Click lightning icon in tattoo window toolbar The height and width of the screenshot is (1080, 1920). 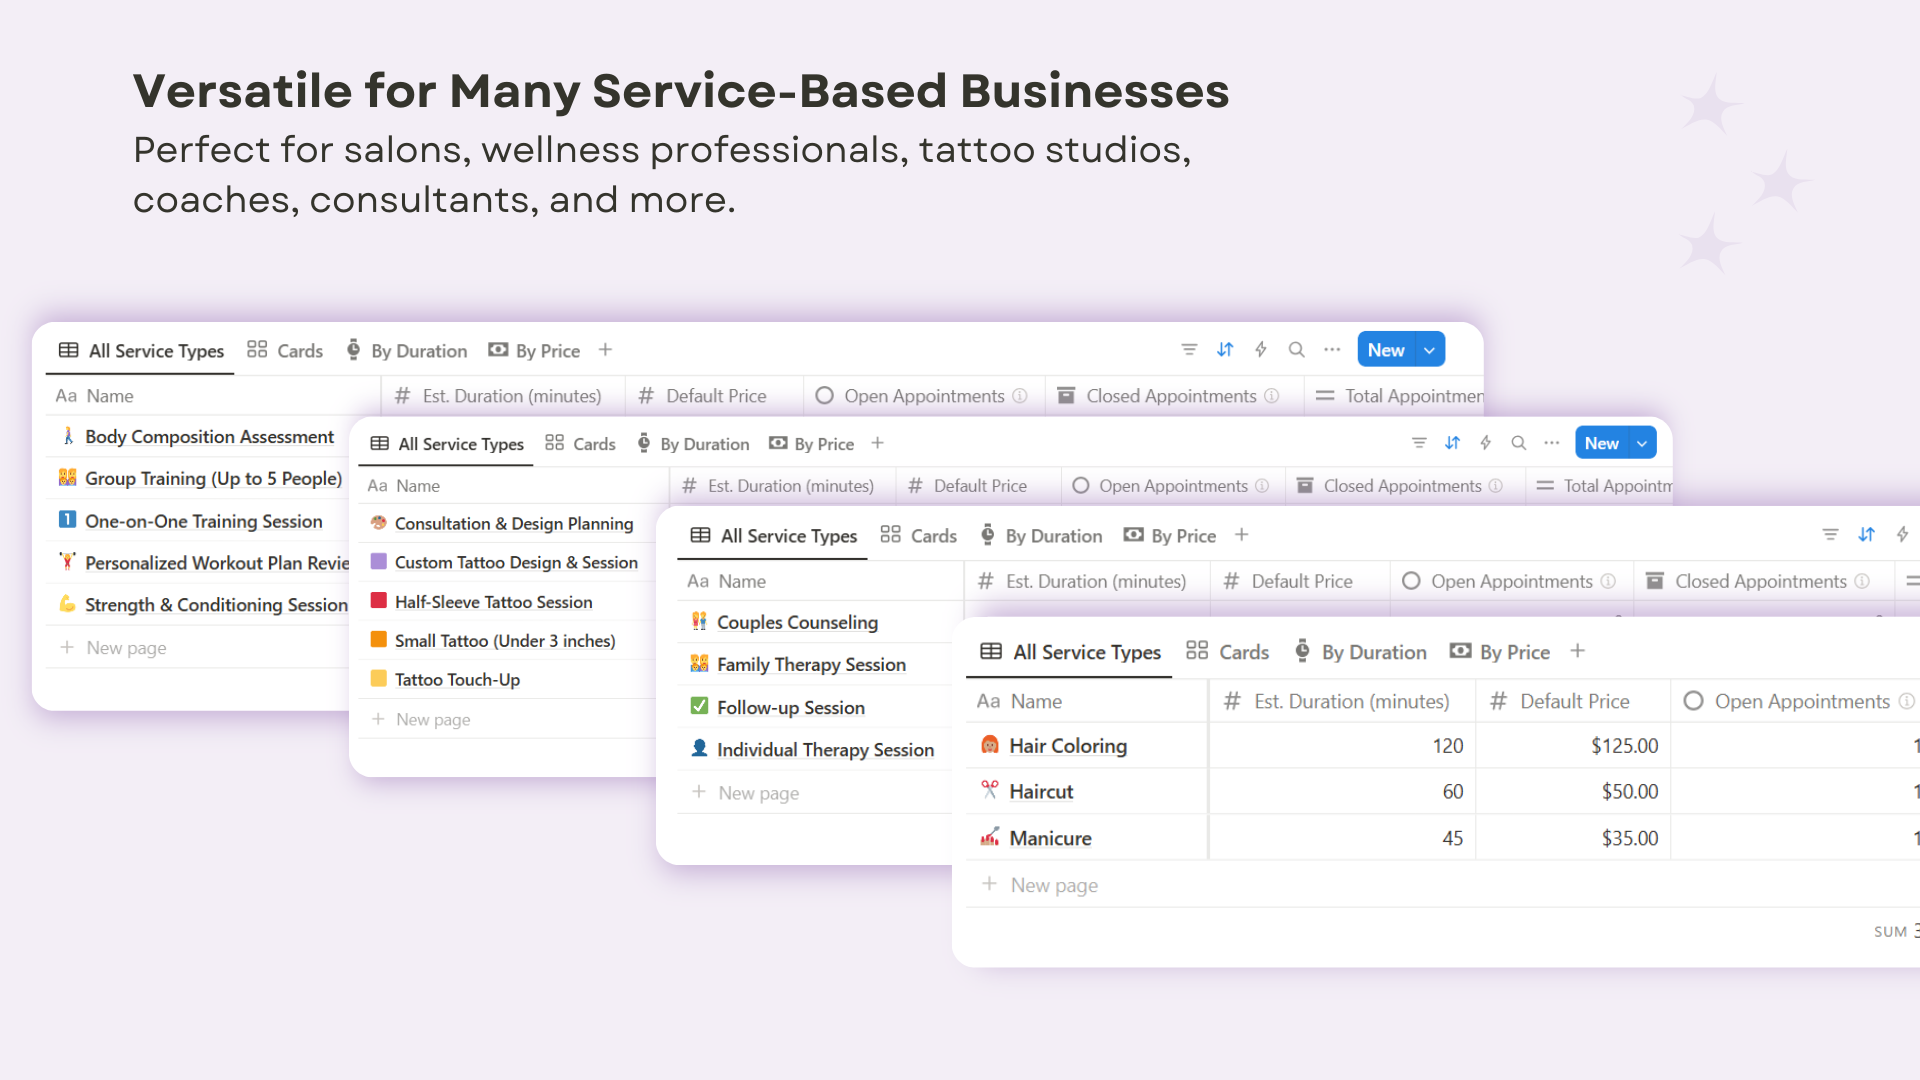pyautogui.click(x=1486, y=443)
